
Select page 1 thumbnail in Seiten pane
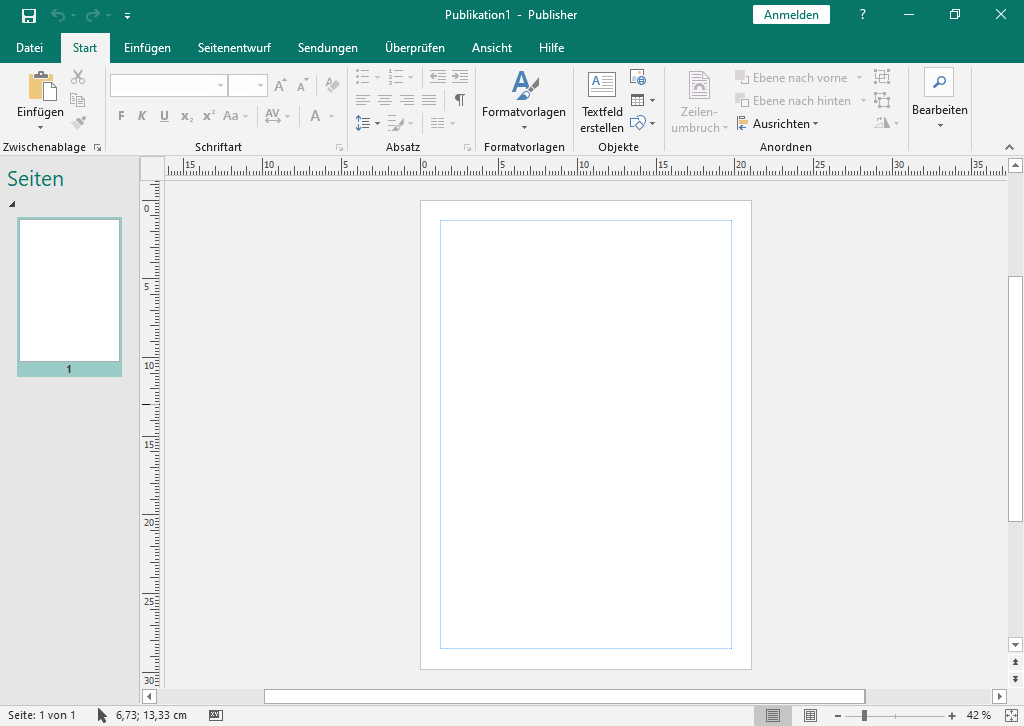(x=69, y=290)
